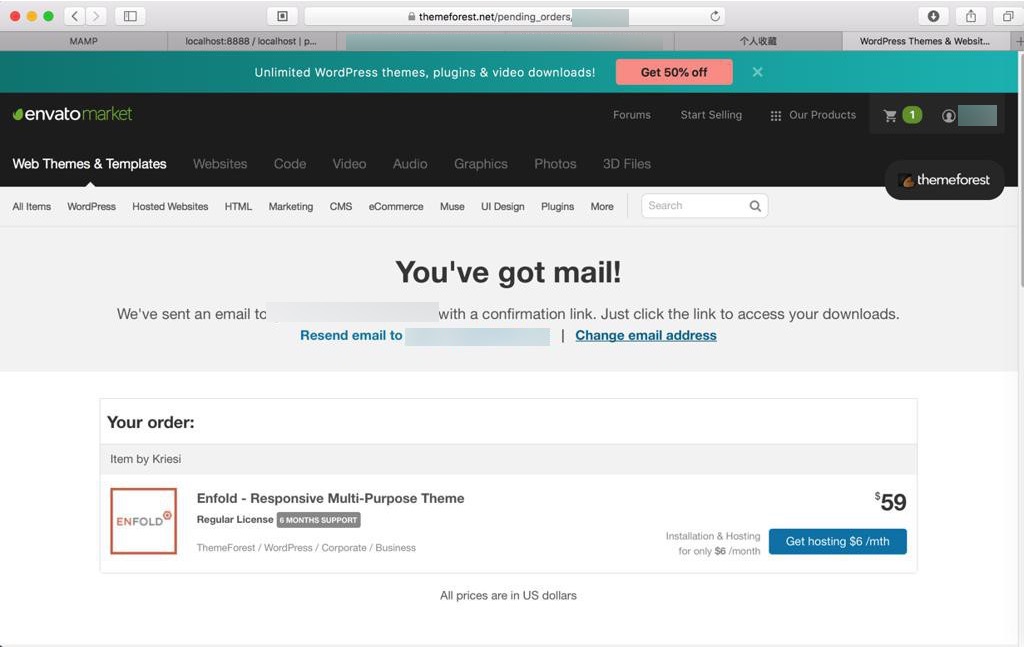
Task: Switch to the MAMP browser tab
Action: pos(84,41)
